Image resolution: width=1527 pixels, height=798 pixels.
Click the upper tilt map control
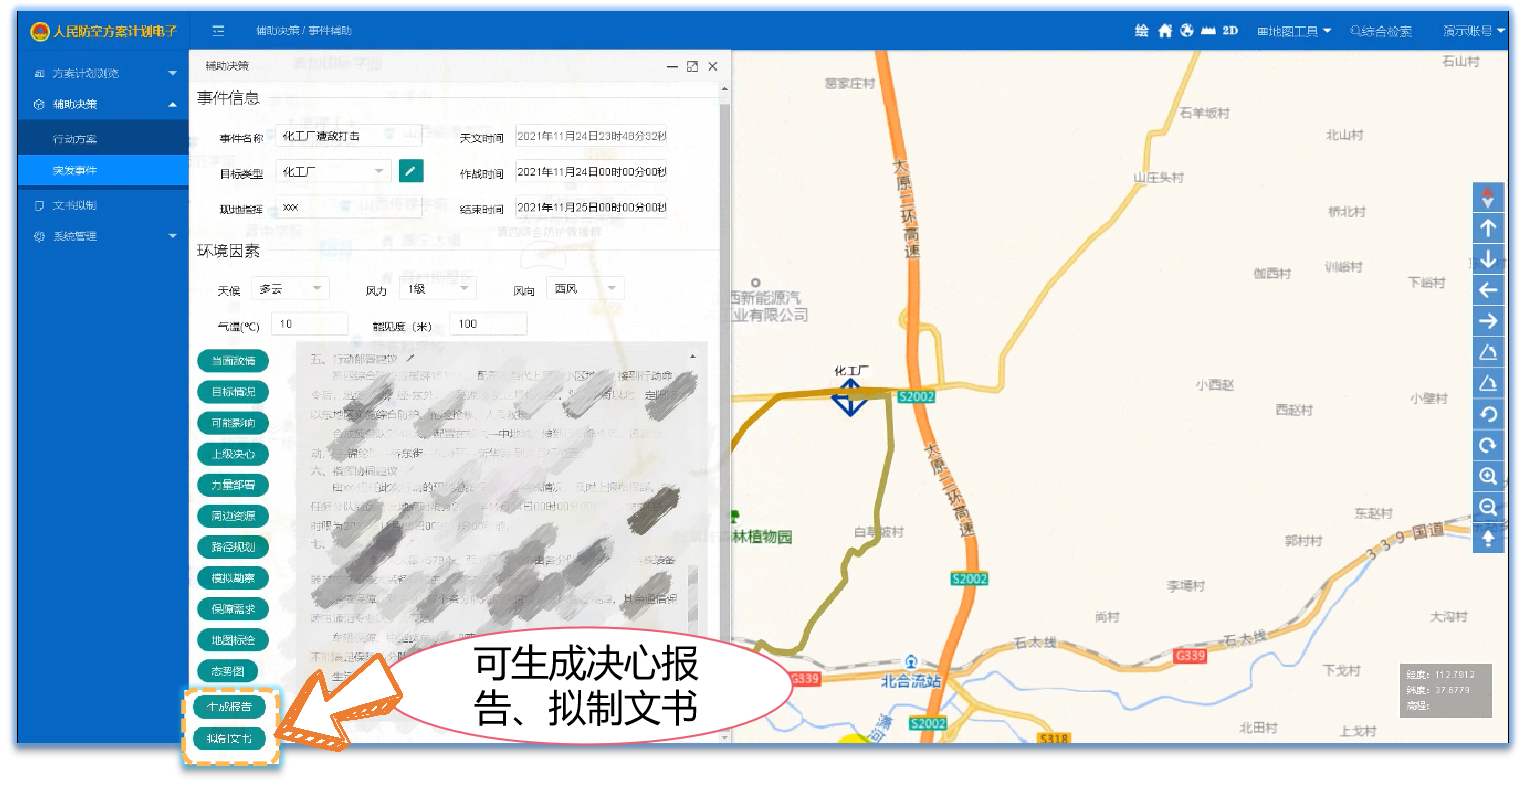coord(1488,352)
